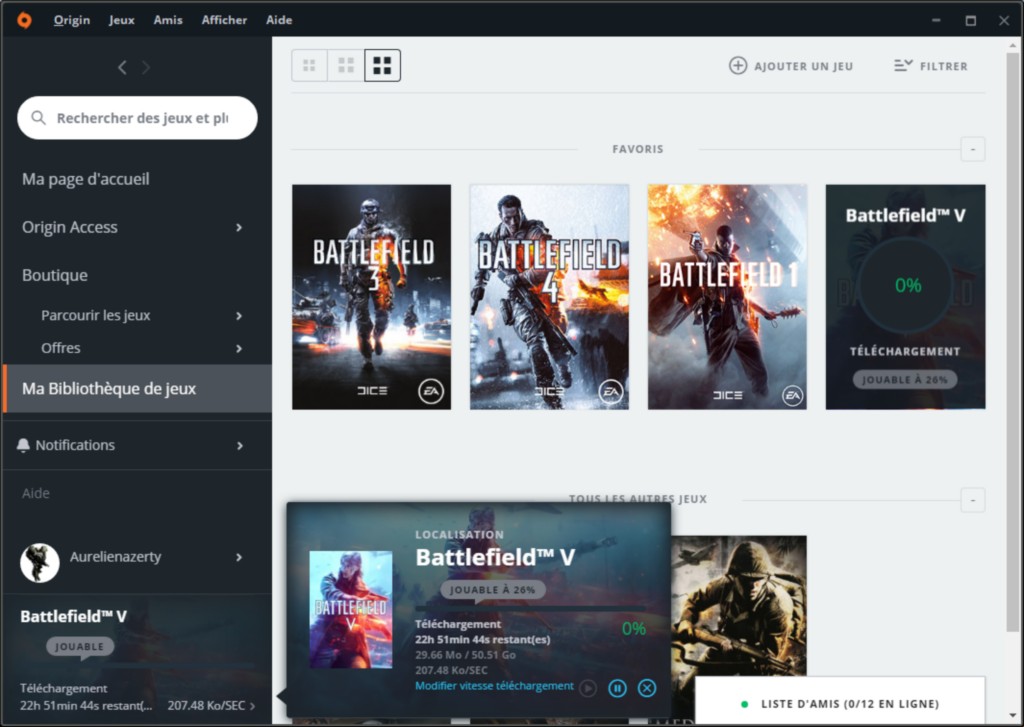Image resolution: width=1024 pixels, height=727 pixels.
Task: Click the greyed play button in download popup
Action: [588, 688]
